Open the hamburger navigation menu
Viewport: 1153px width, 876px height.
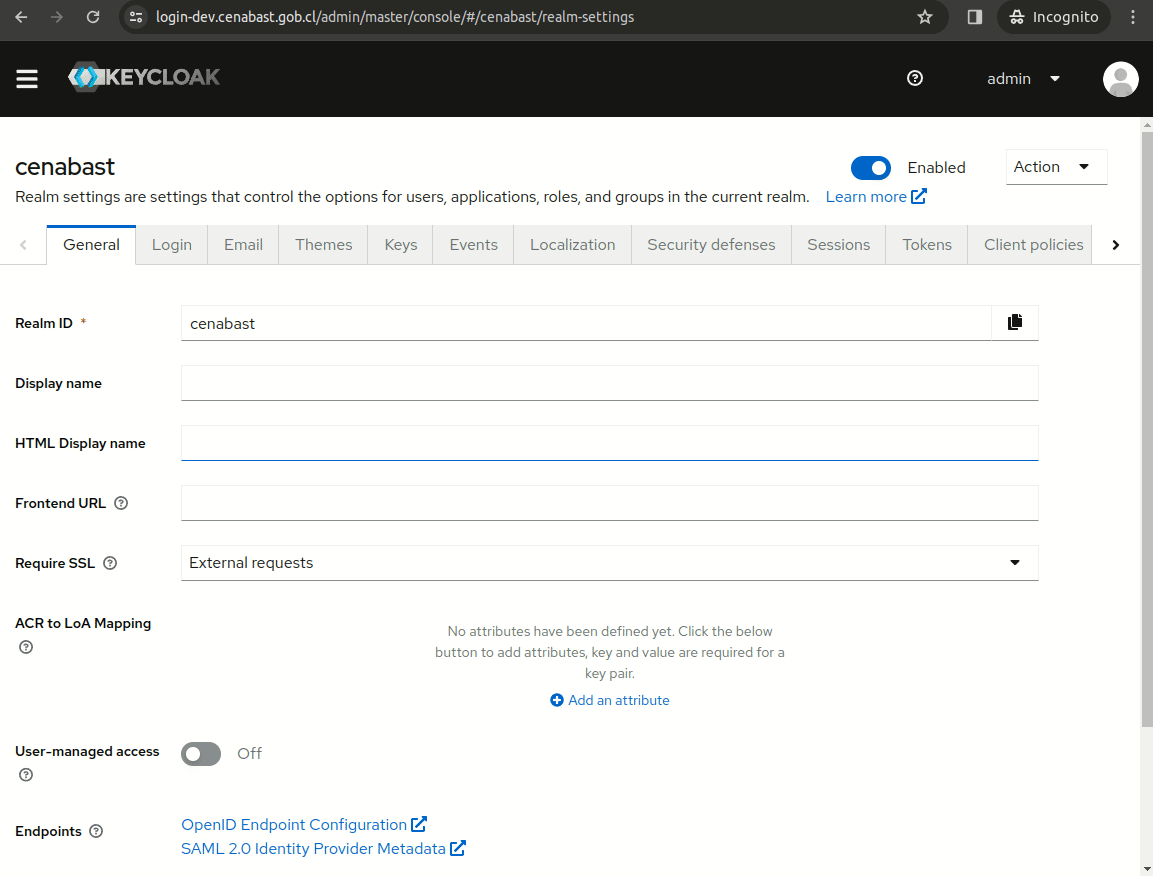tap(27, 79)
